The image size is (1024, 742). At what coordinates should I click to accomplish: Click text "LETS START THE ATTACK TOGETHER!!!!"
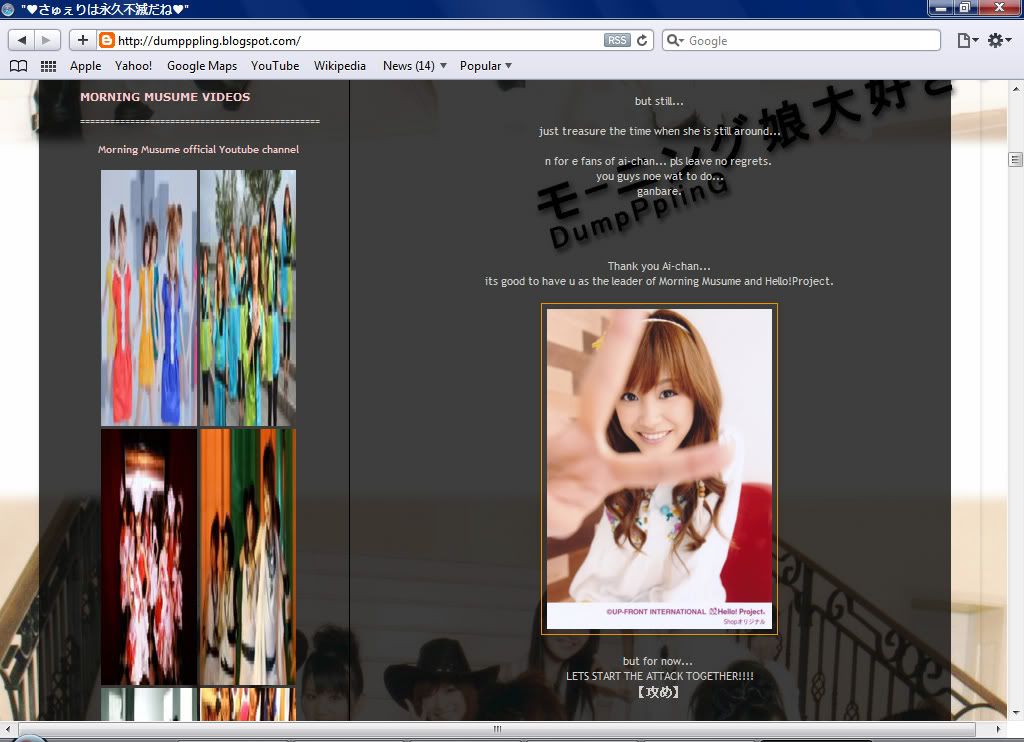[x=660, y=676]
